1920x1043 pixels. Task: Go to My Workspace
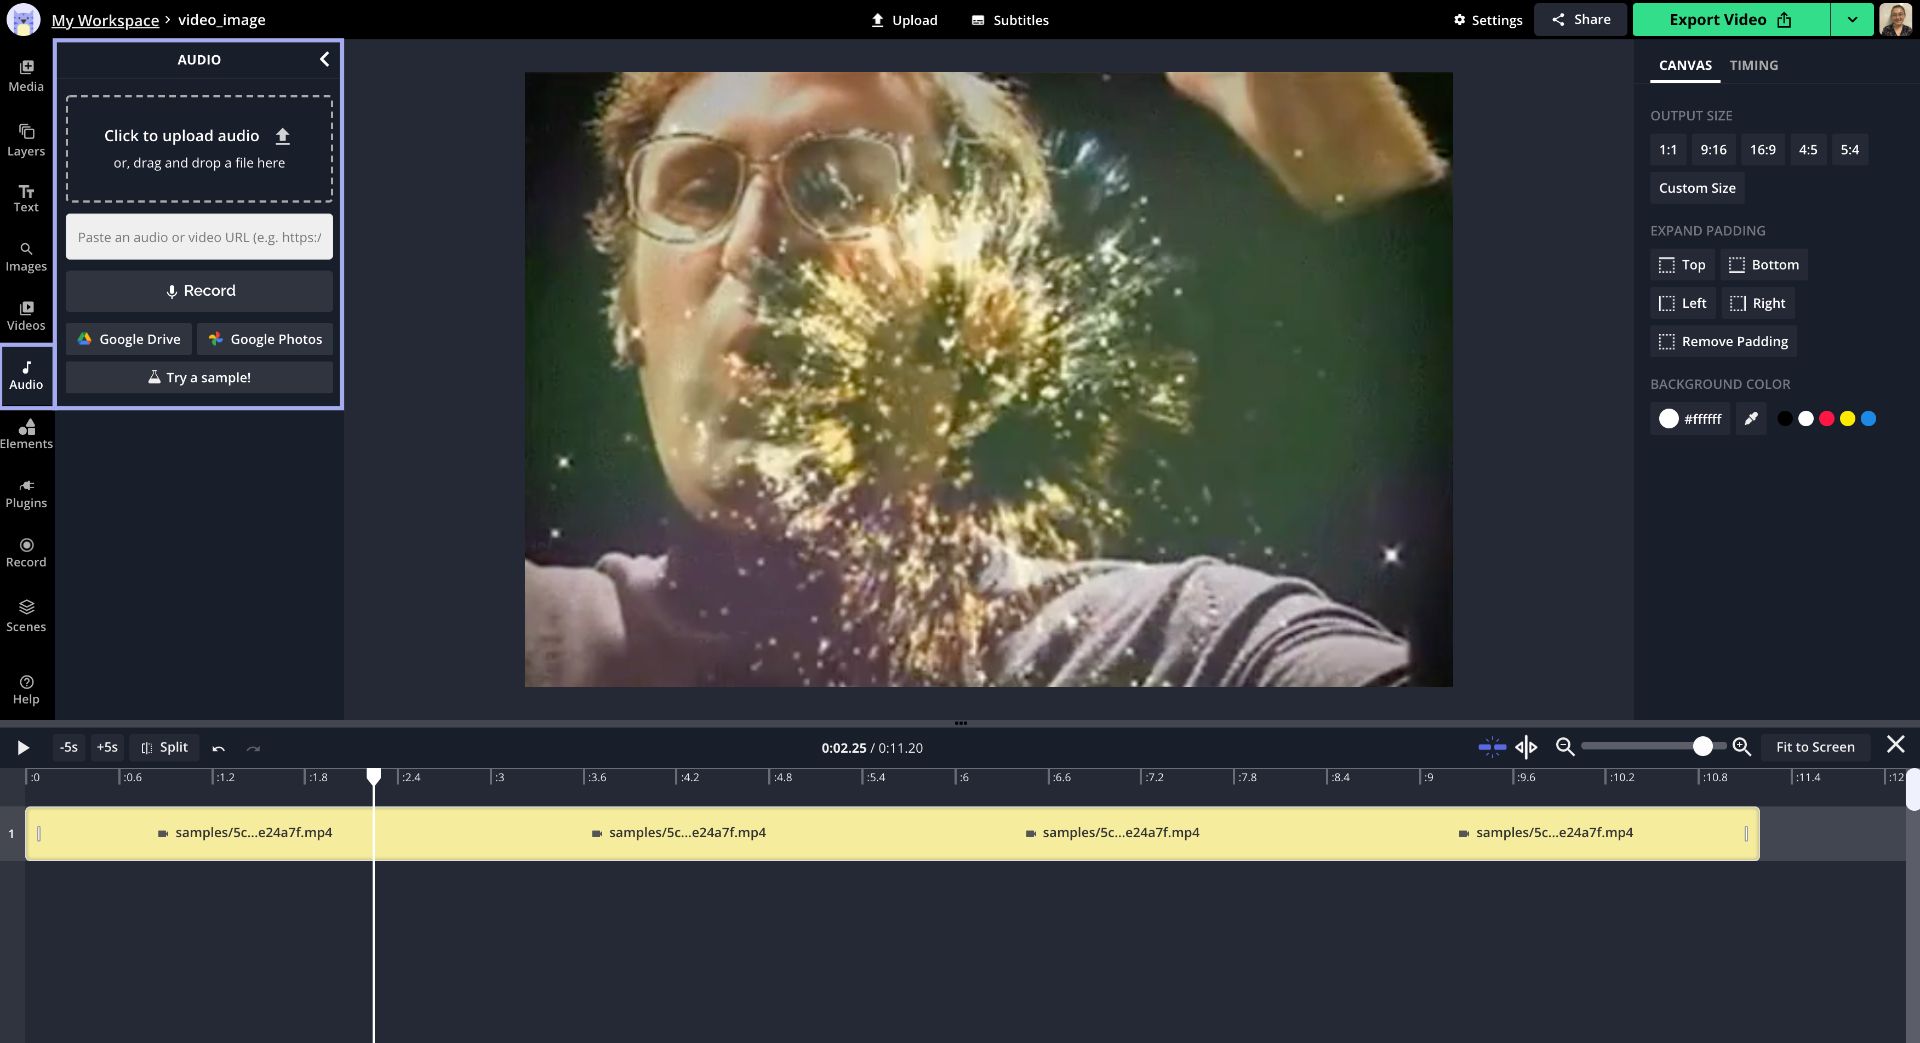click(x=105, y=20)
